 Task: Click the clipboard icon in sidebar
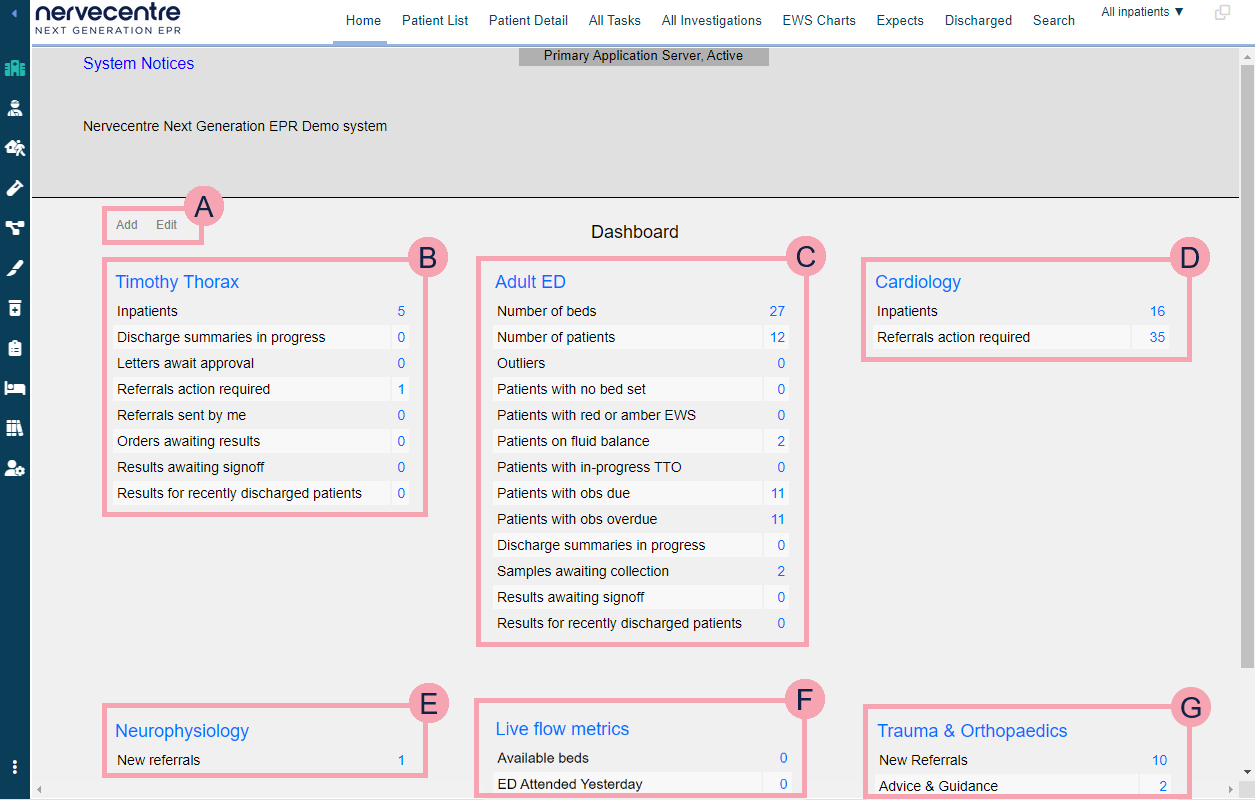(x=15, y=348)
